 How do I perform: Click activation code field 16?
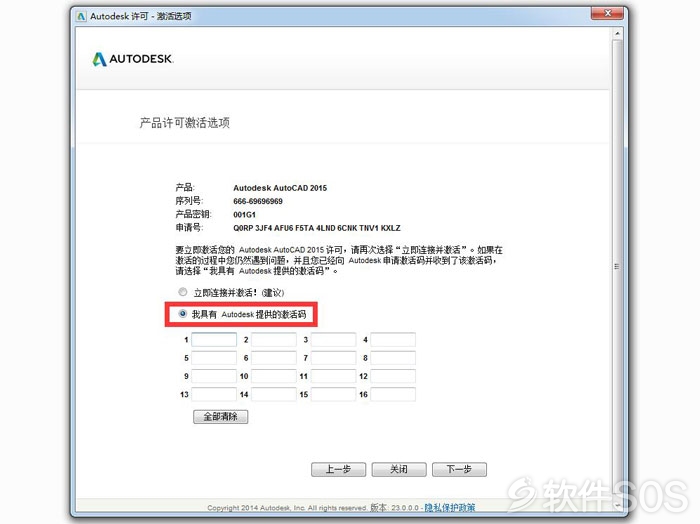pos(393,395)
